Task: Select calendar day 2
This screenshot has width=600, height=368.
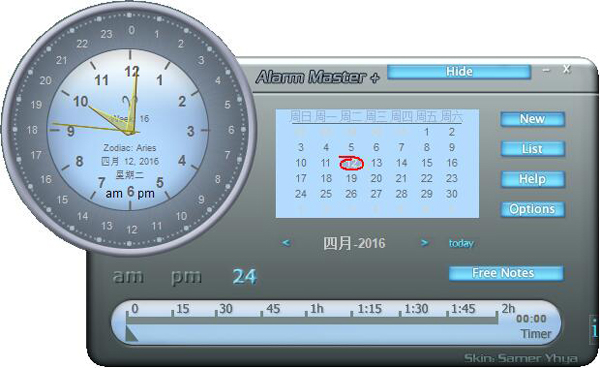Action: pos(452,132)
